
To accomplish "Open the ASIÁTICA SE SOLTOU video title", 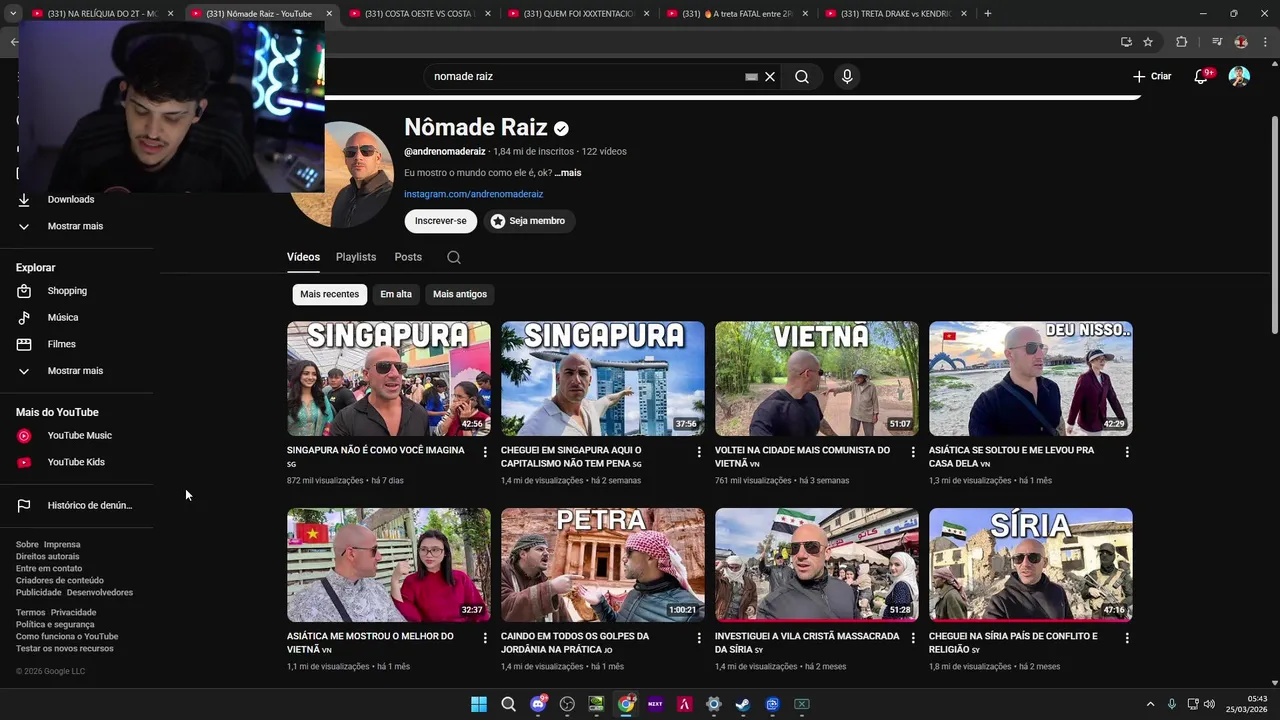I will coord(1011,457).
